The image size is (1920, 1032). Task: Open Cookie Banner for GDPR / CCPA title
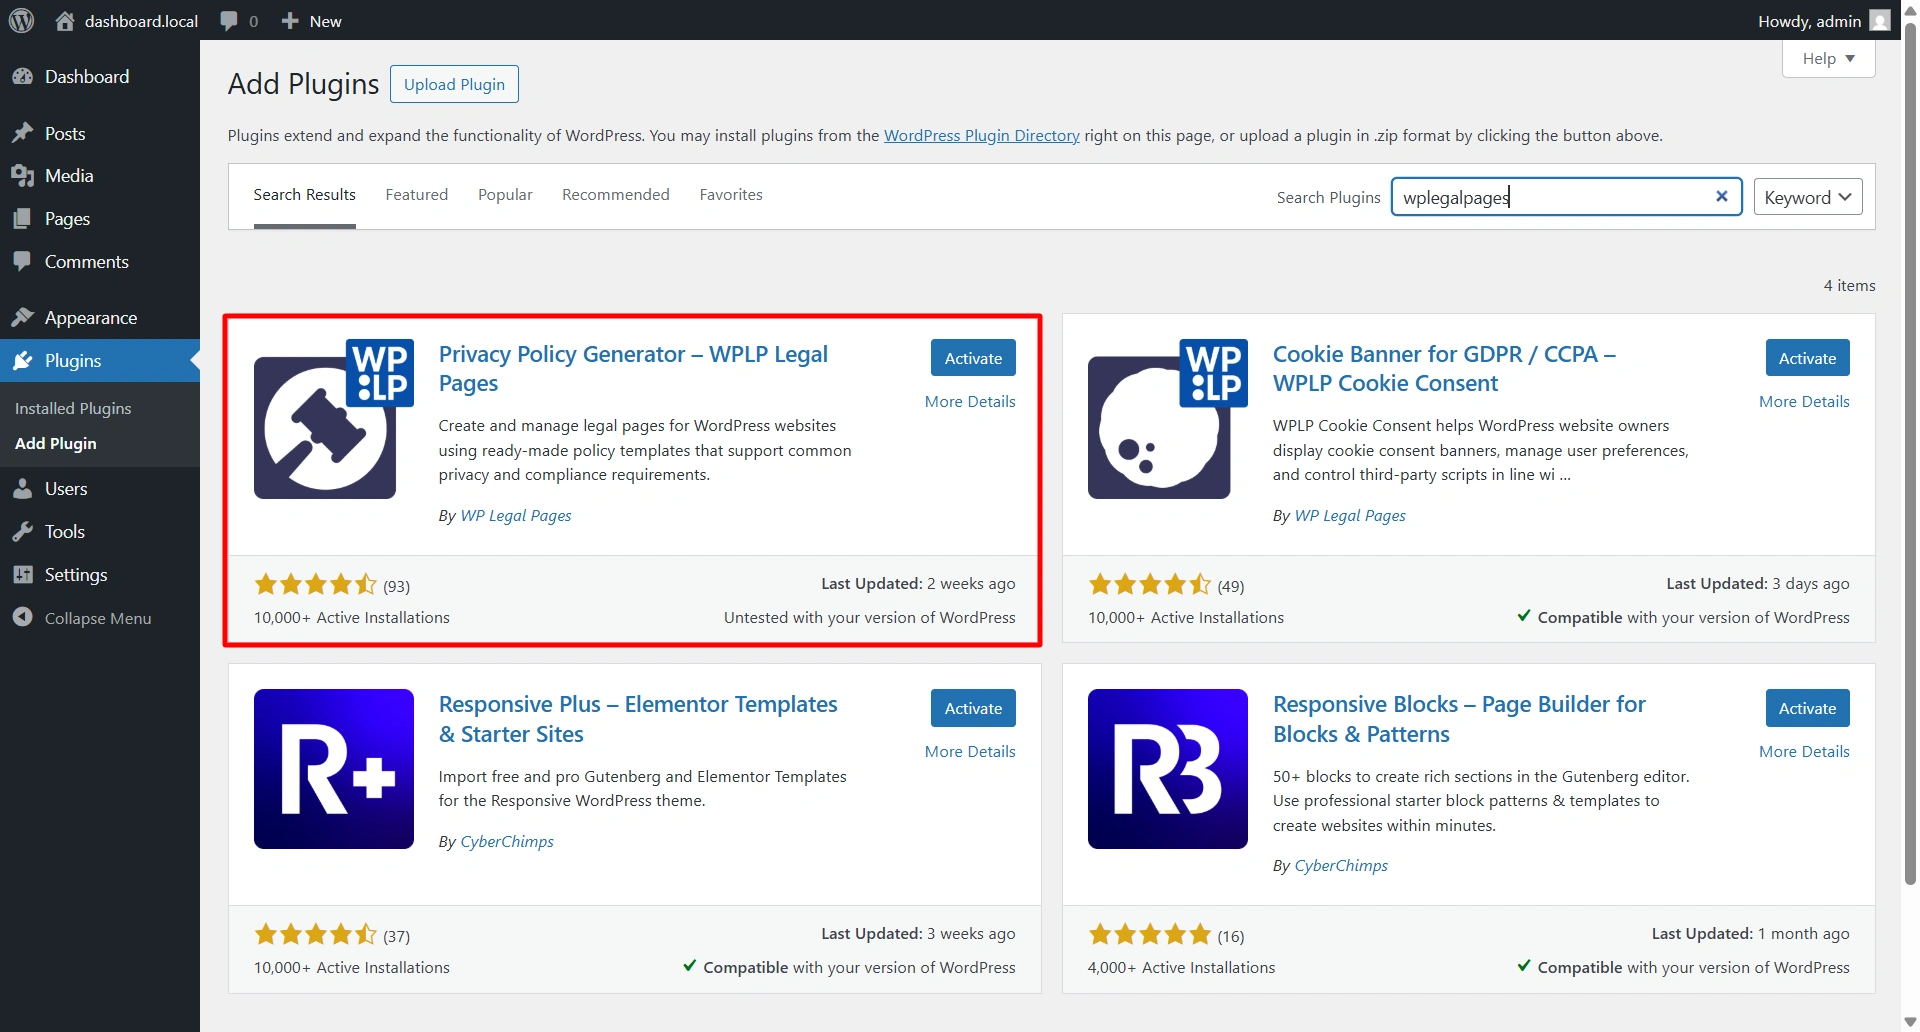tap(1444, 369)
